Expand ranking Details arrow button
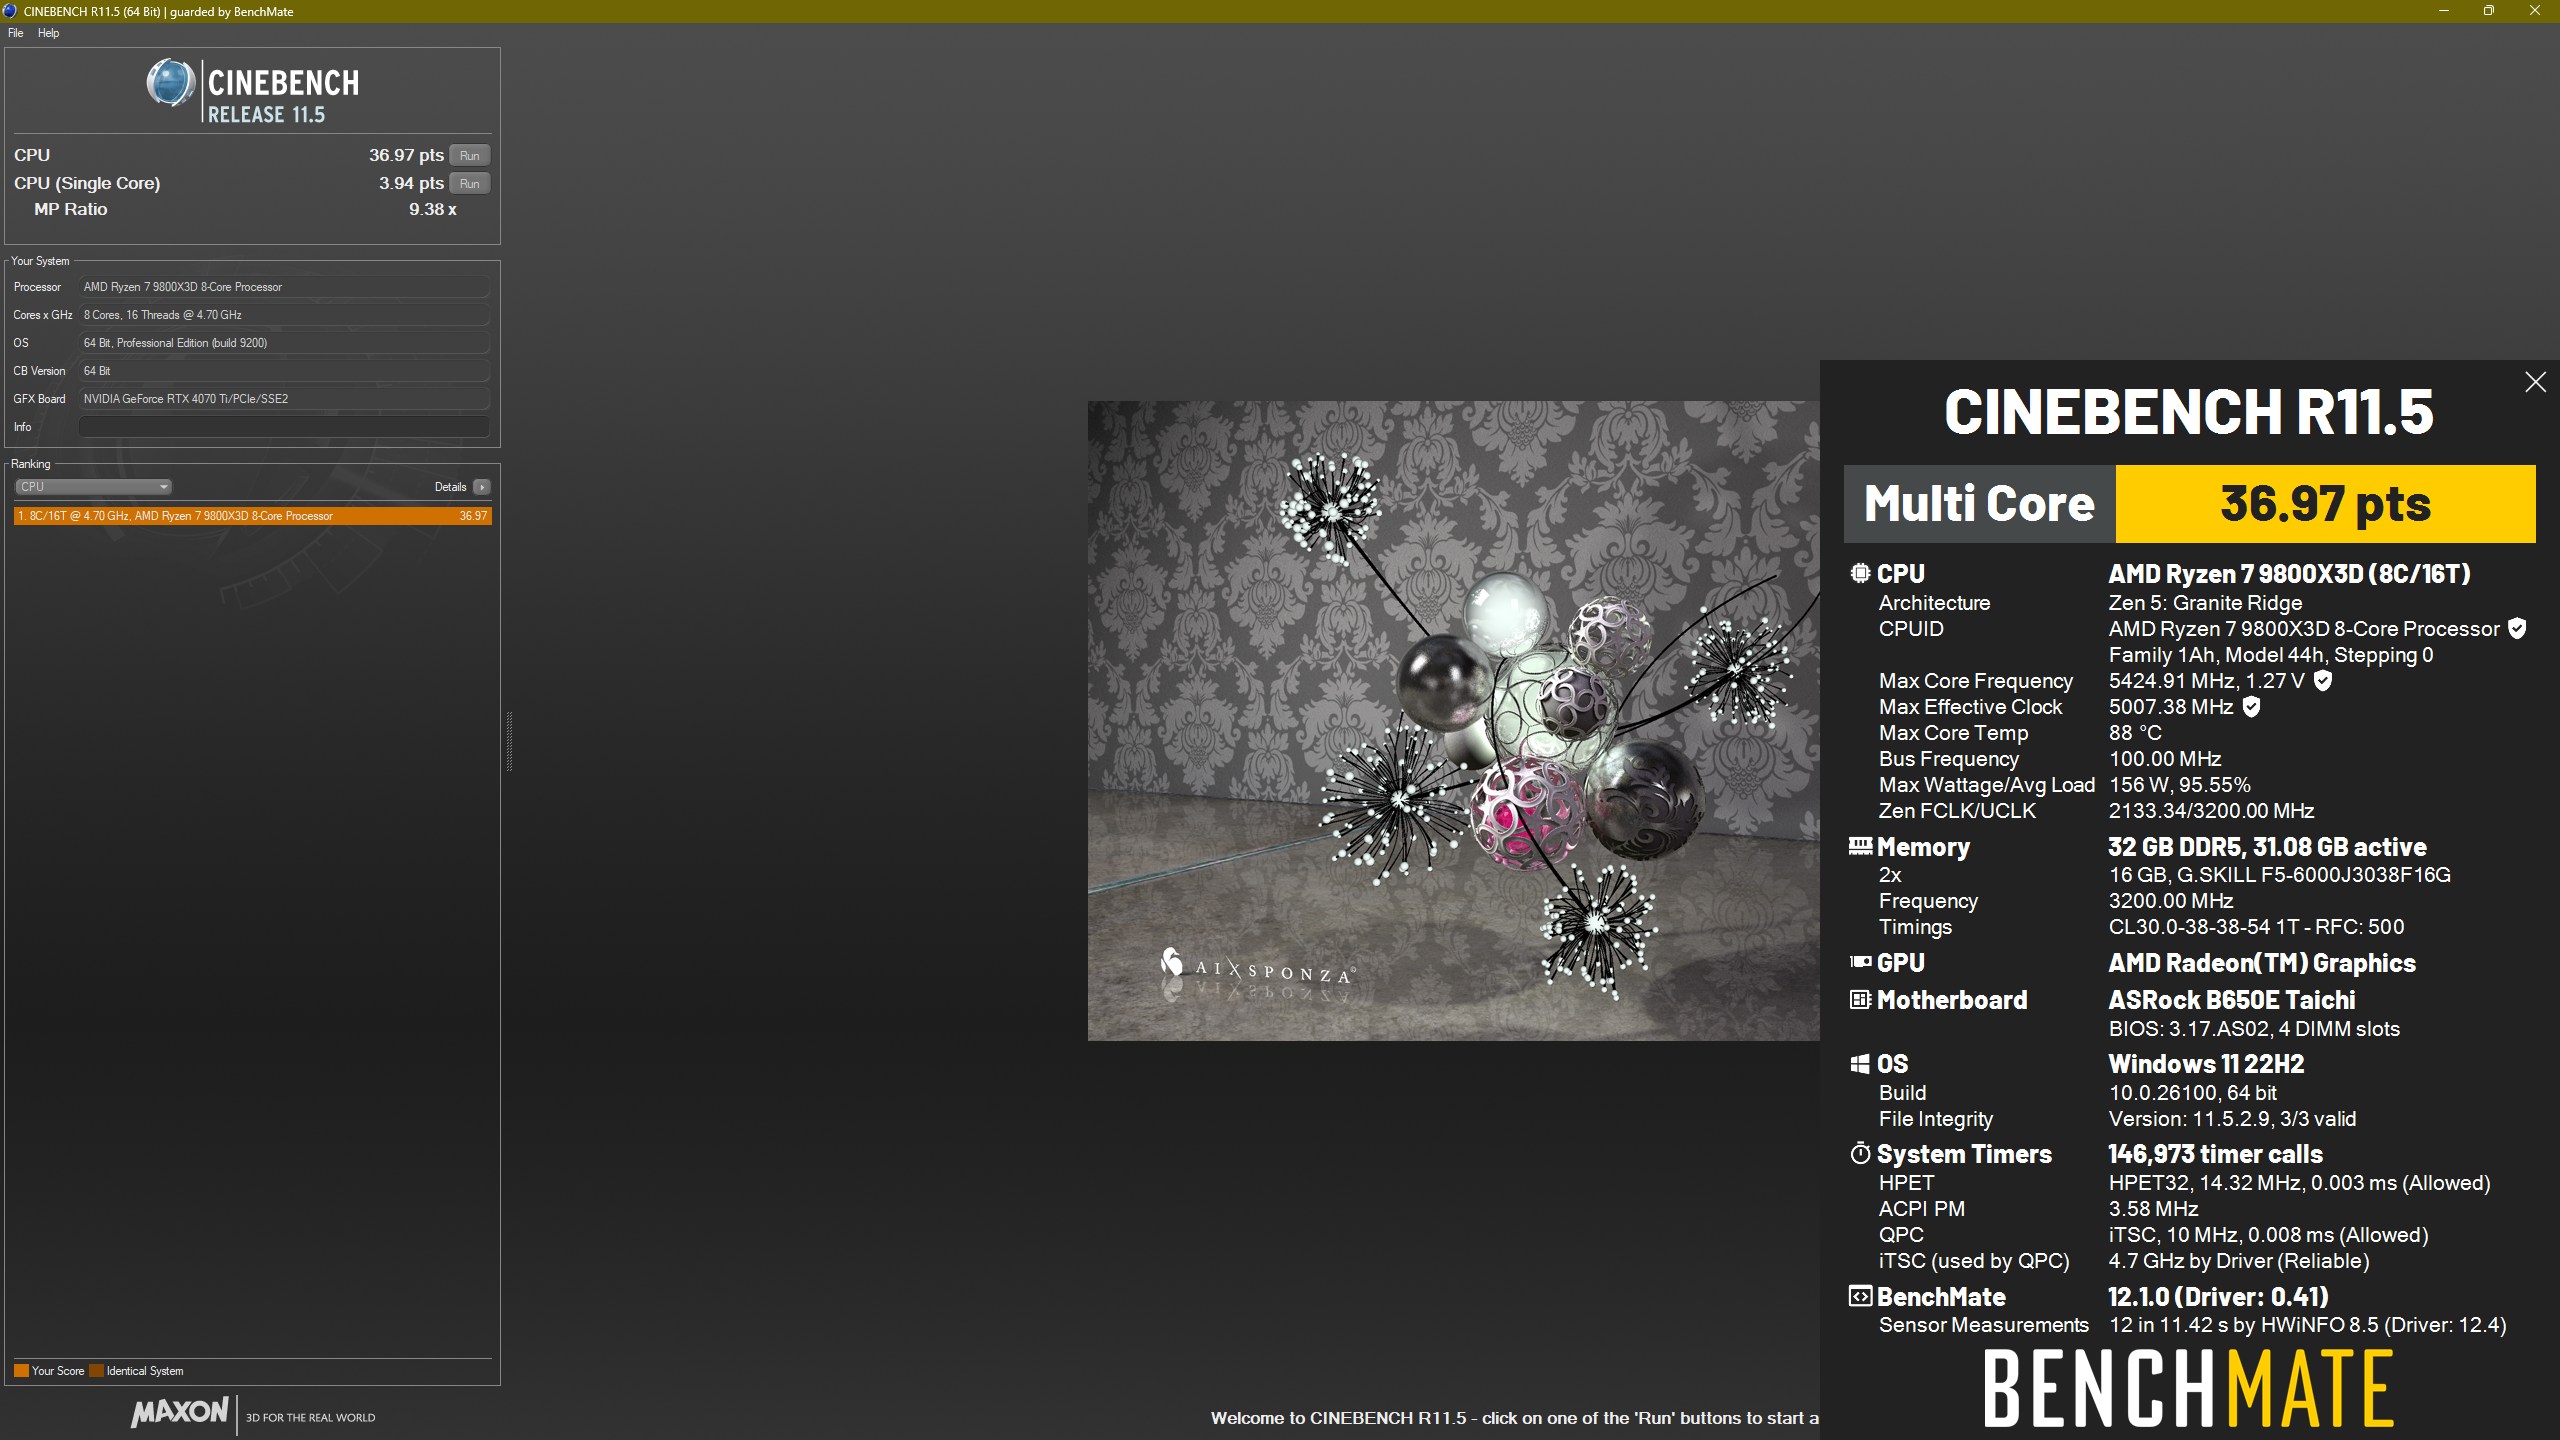2560x1440 pixels. tap(482, 487)
